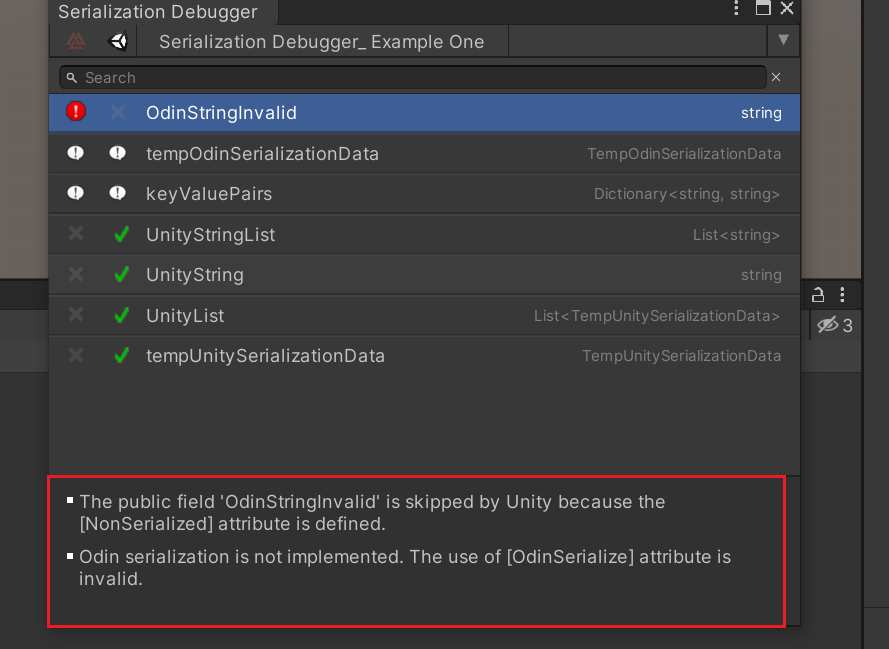
Task: Click the TempOdinSerializationData type label
Action: (x=684, y=154)
